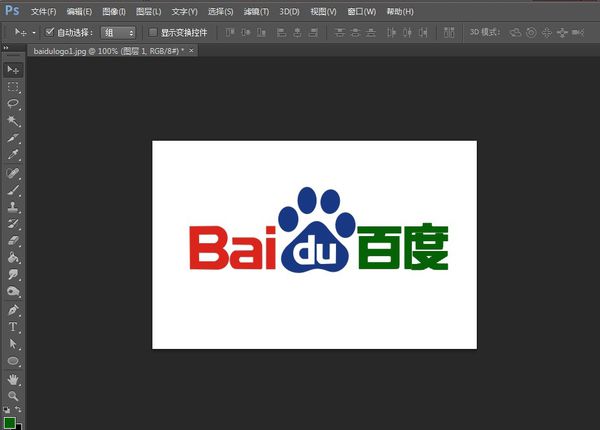Open the 3D(D) menu

coord(289,12)
